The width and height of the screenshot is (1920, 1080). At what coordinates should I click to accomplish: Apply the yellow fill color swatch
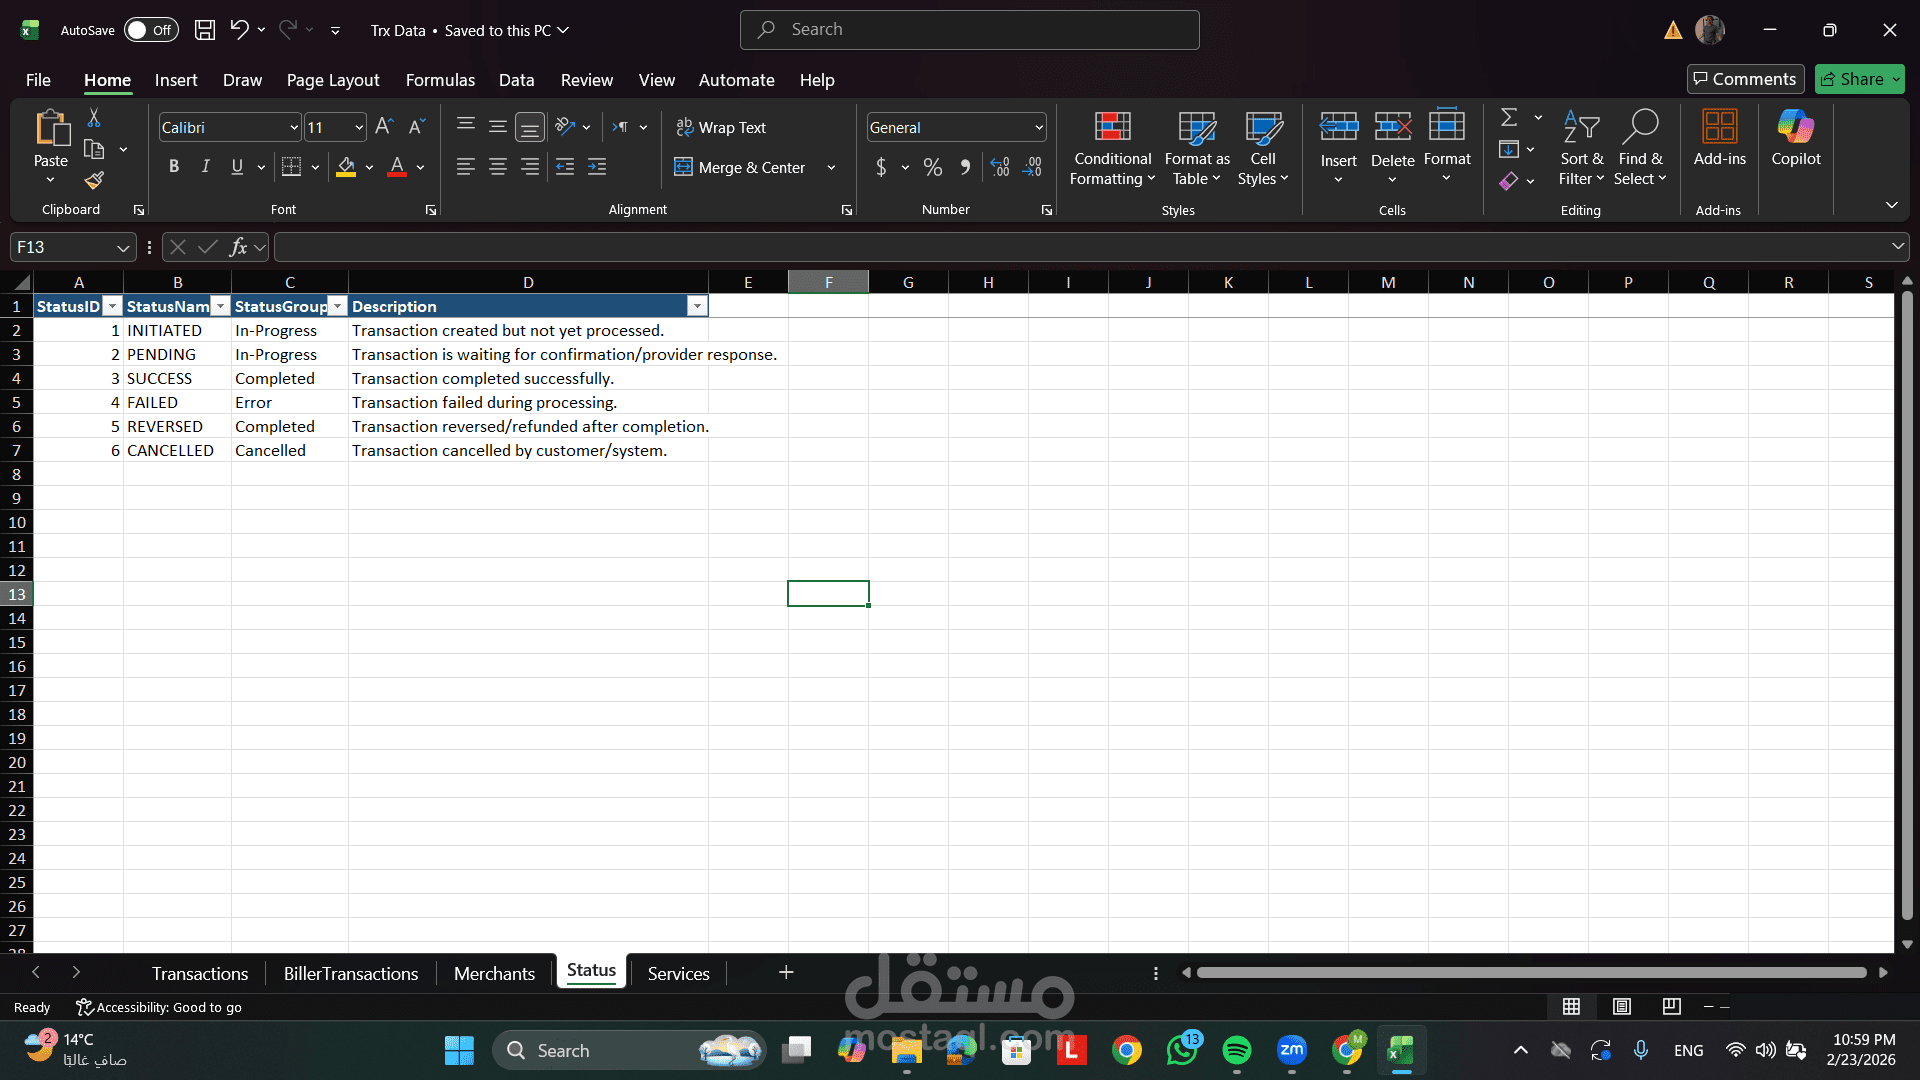346,167
